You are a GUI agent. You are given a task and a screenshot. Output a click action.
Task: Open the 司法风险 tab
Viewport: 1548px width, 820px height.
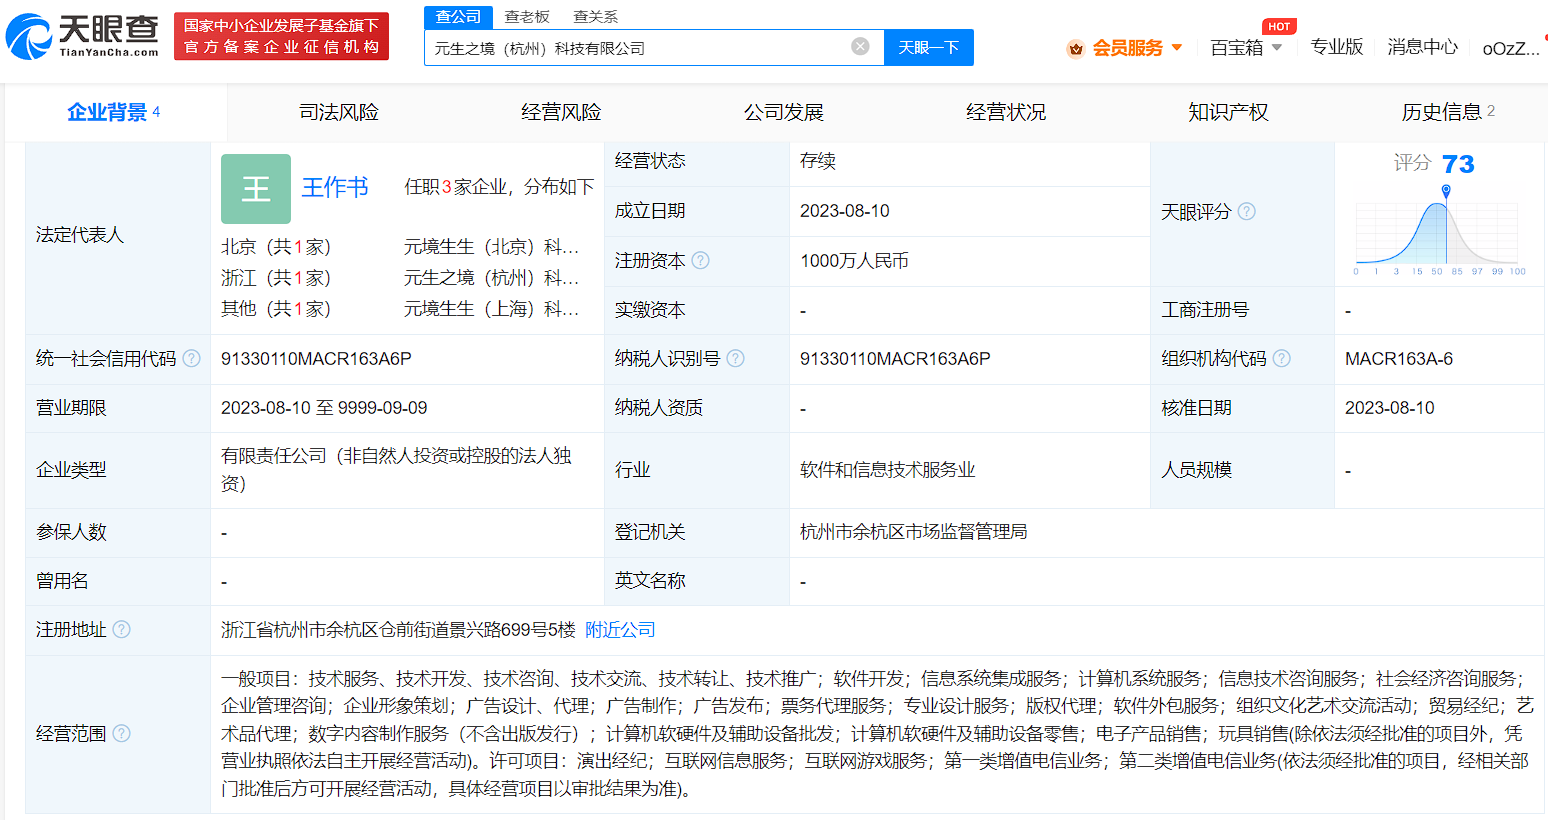[x=339, y=112]
